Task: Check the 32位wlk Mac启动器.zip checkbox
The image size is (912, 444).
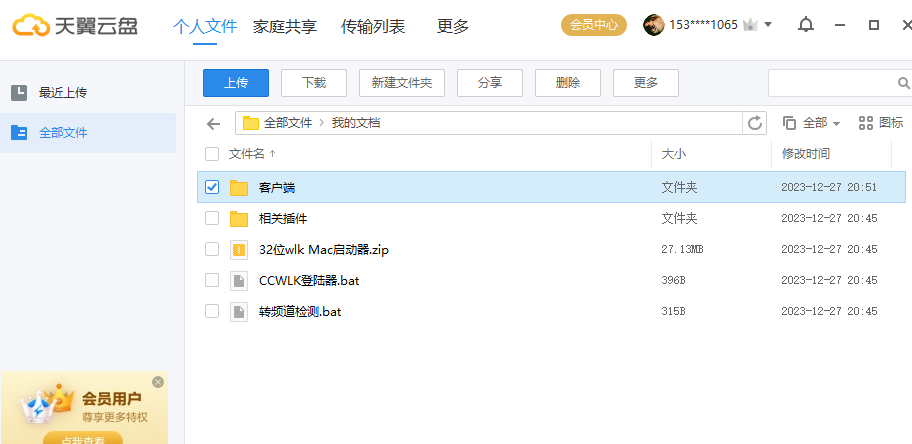Action: [x=212, y=249]
